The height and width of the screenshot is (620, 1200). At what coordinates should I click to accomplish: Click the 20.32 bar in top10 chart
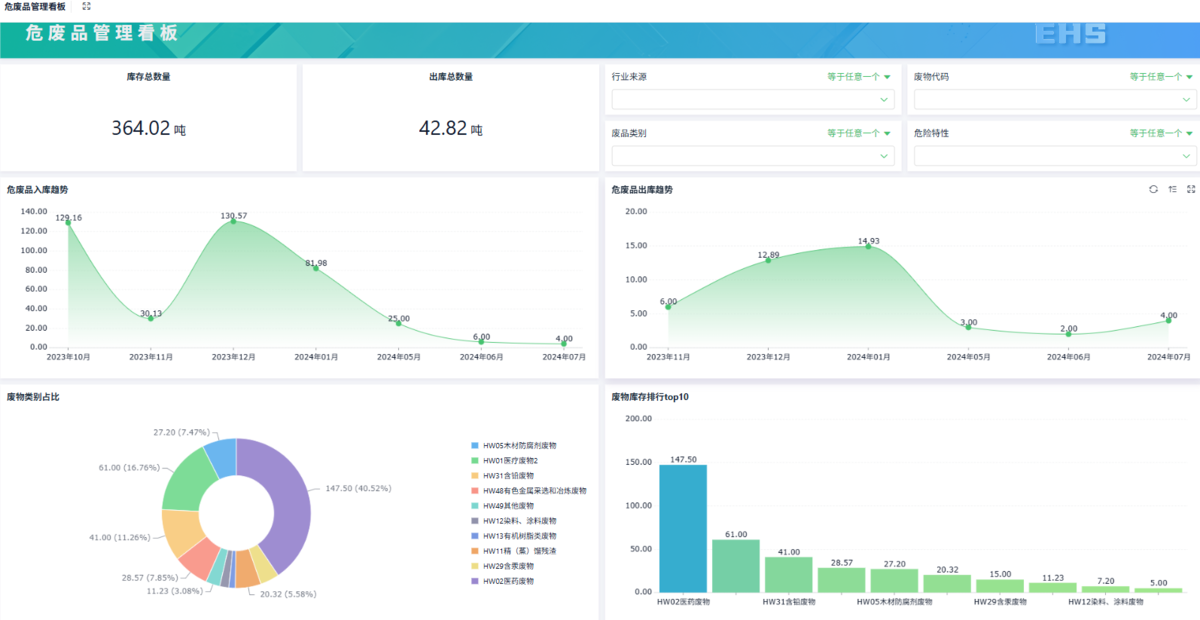click(947, 583)
